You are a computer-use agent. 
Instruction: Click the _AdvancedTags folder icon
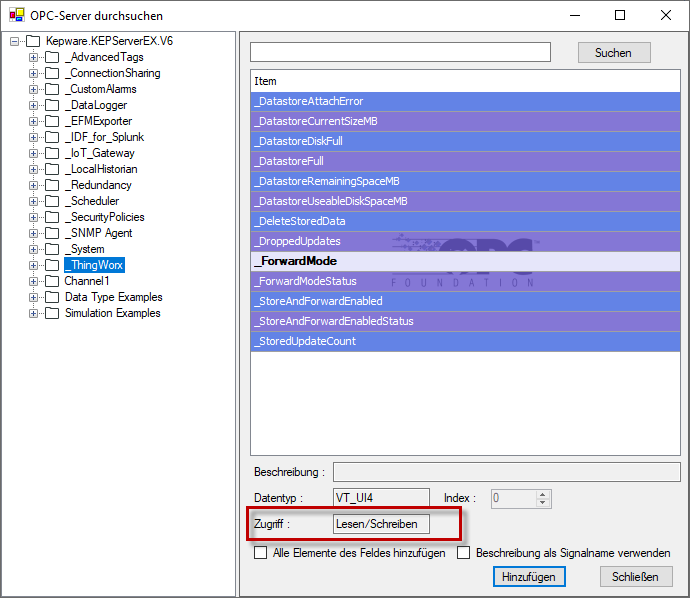tap(52, 57)
